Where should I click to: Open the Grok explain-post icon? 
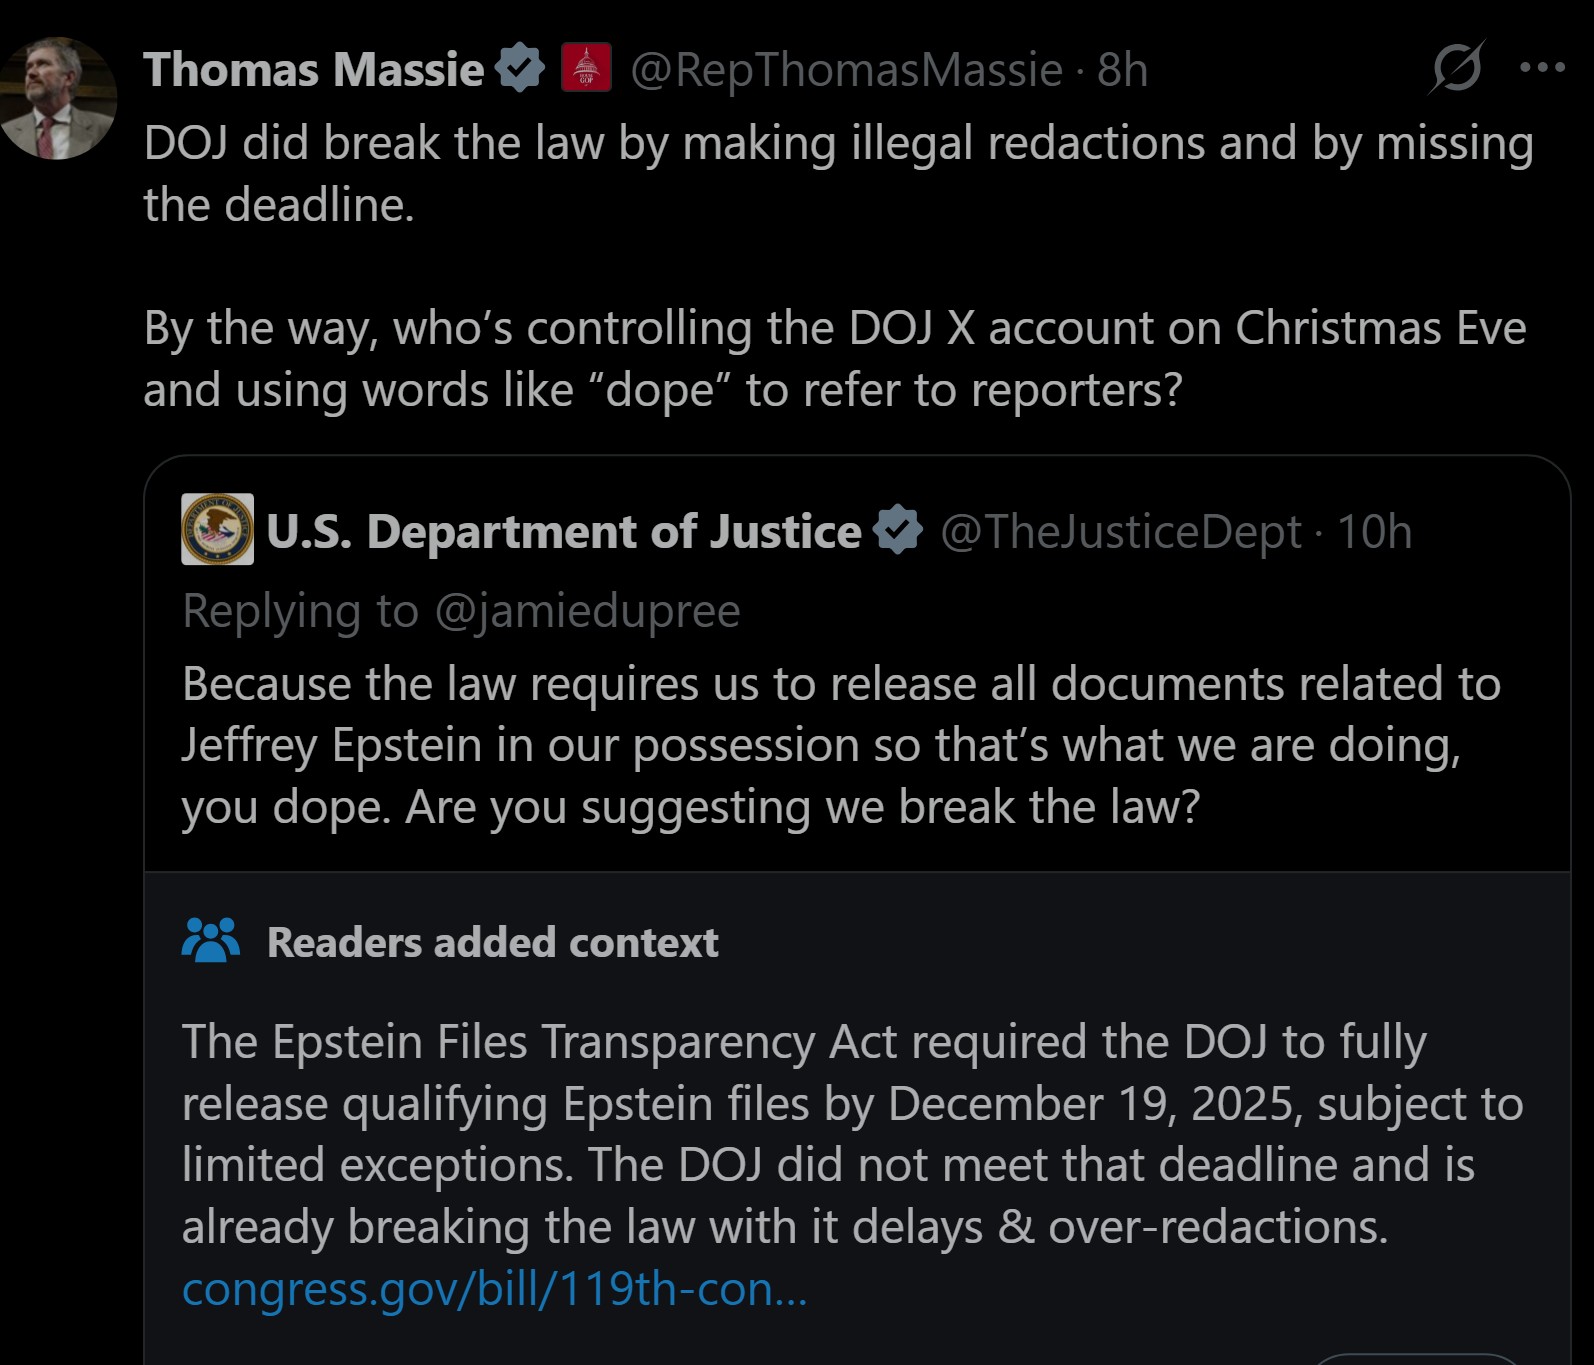[x=1456, y=68]
